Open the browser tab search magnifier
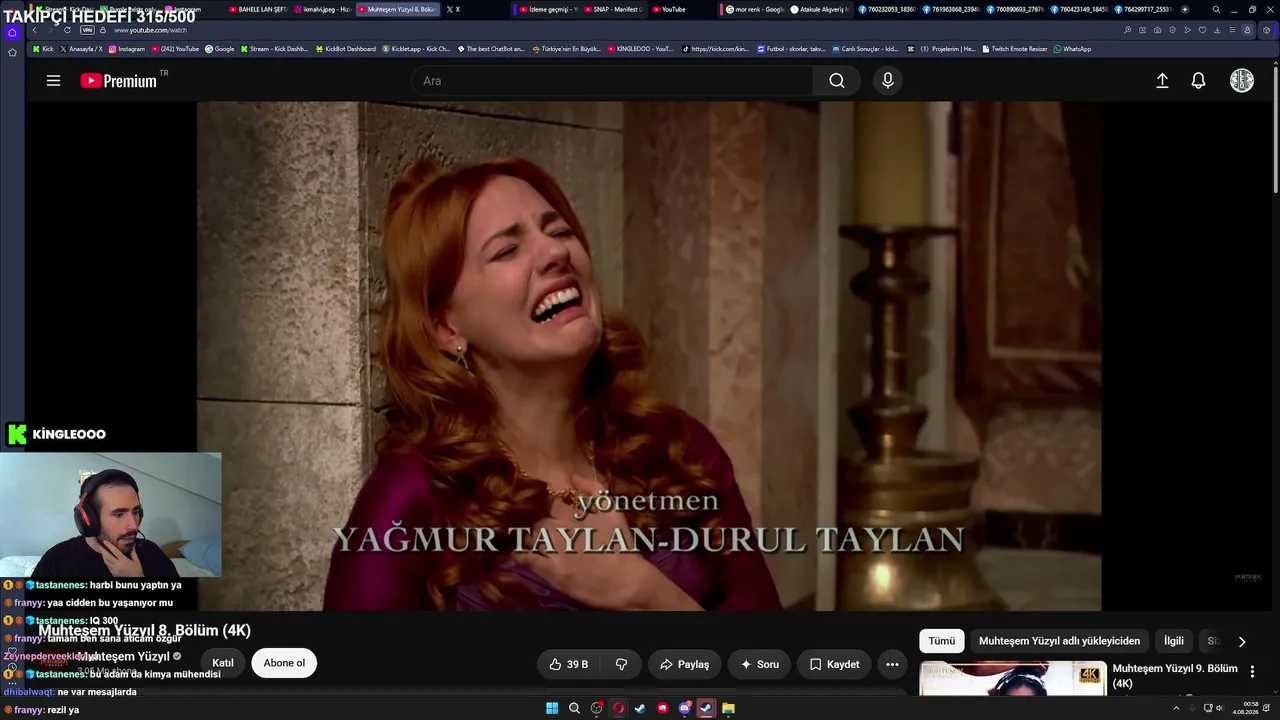Viewport: 1280px width, 720px height. click(1216, 9)
